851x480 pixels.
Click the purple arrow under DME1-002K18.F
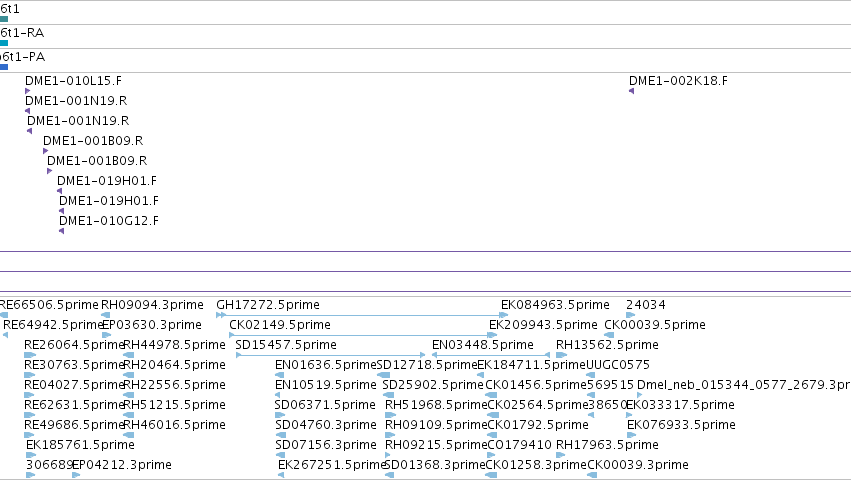[x=631, y=91]
